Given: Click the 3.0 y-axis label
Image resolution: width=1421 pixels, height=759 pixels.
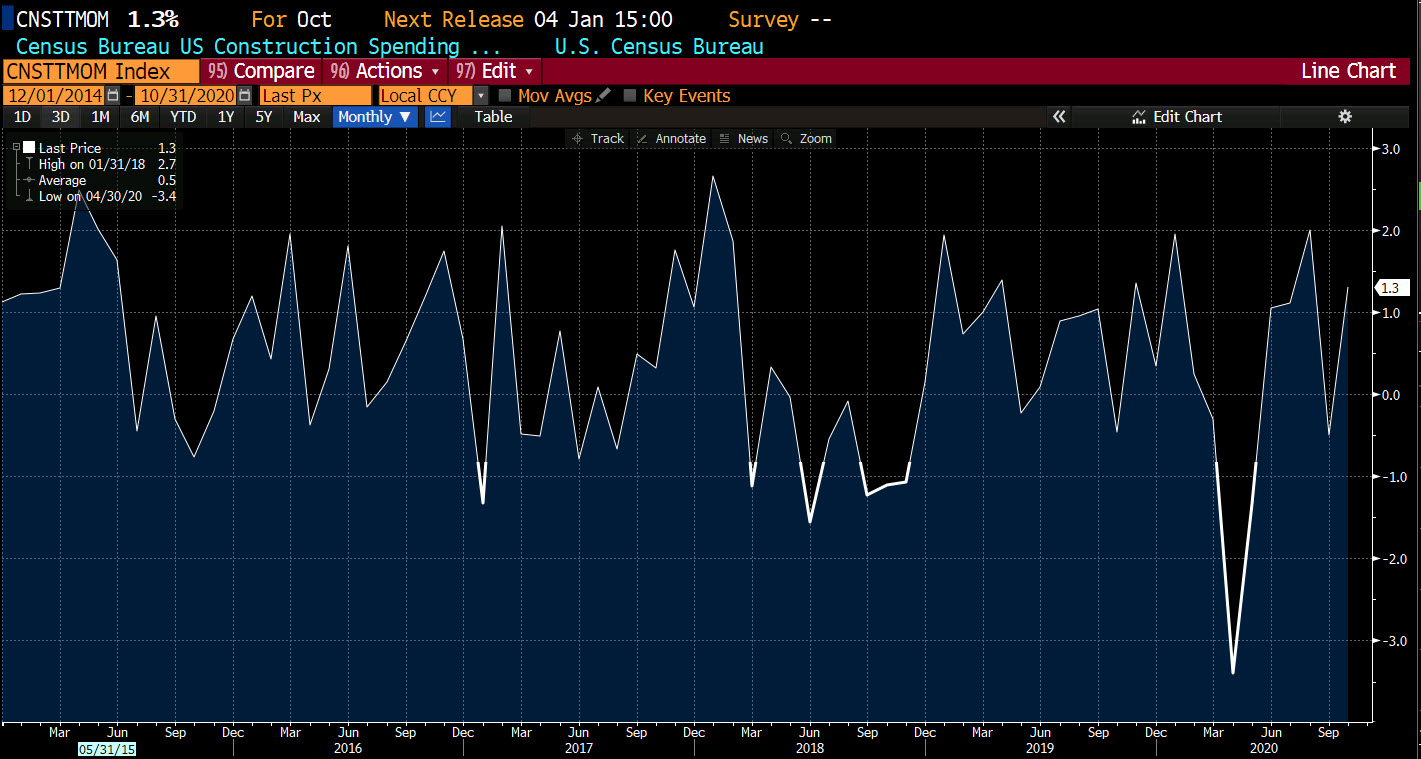Looking at the screenshot, I should coord(1390,149).
